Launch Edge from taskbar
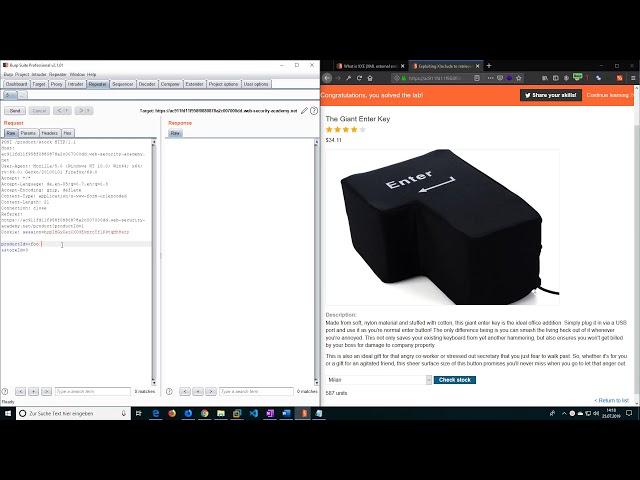The height and width of the screenshot is (480, 640). click(156, 413)
